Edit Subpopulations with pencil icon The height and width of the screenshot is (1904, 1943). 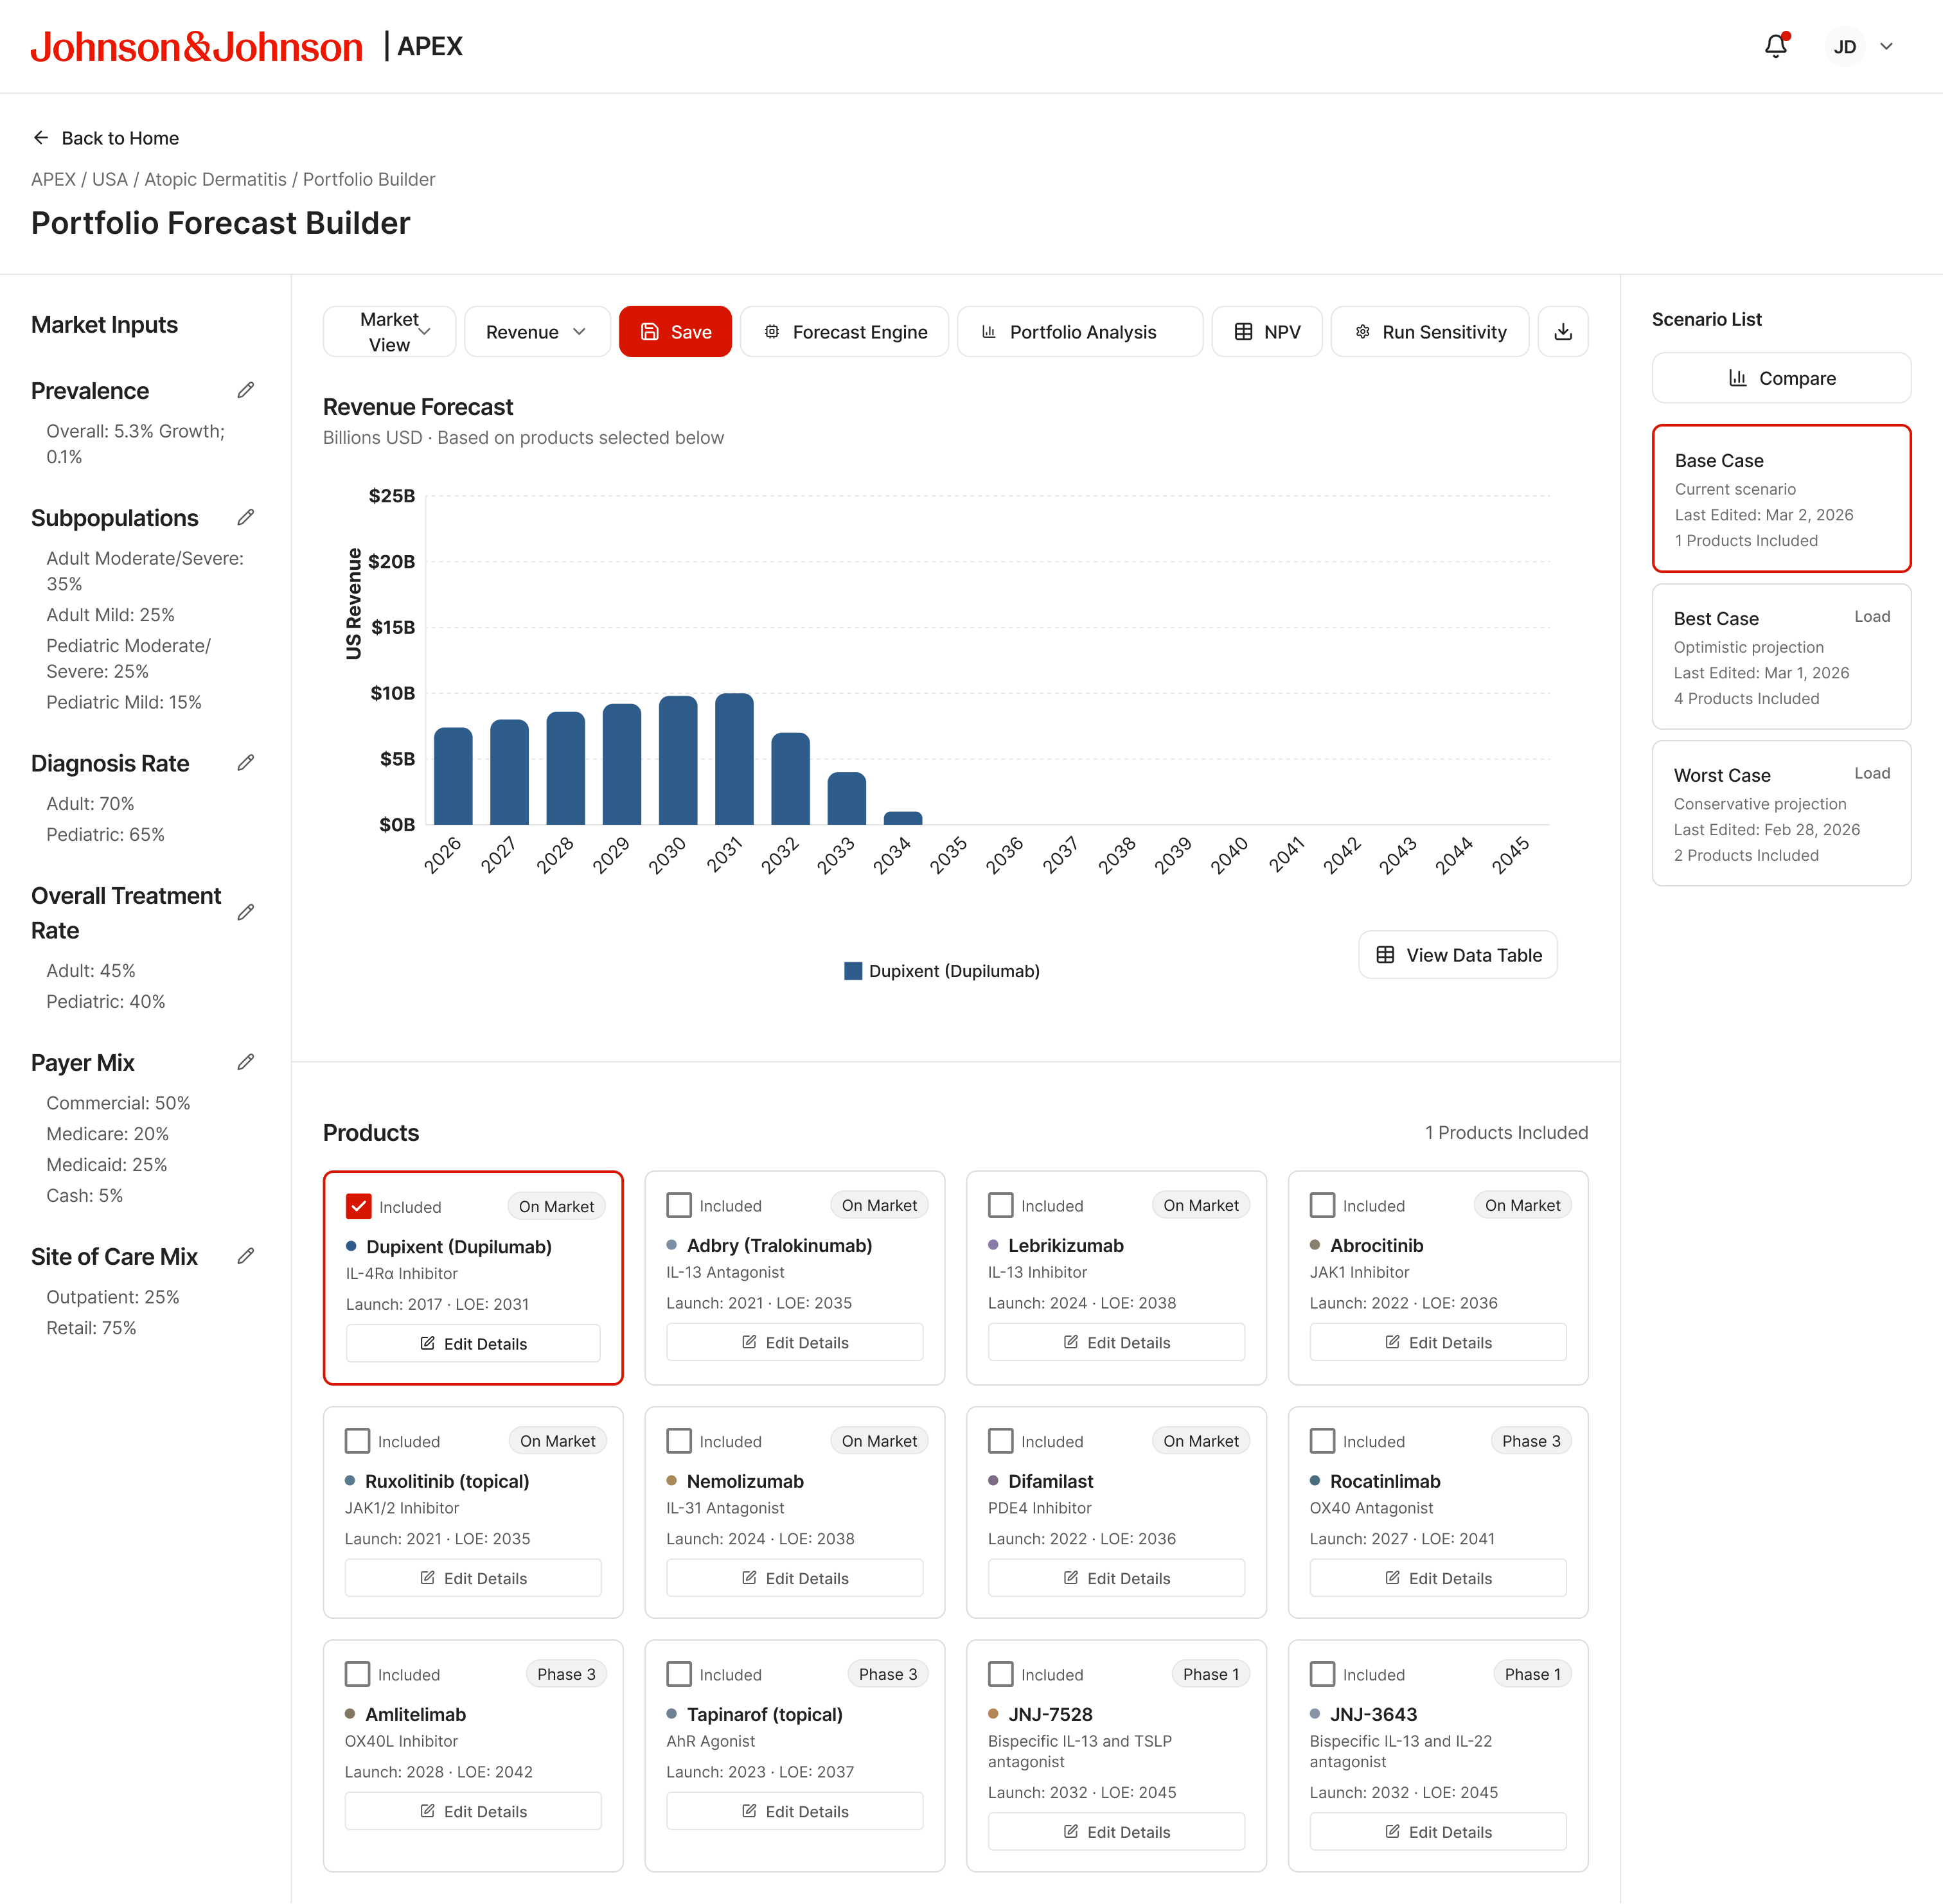click(246, 517)
